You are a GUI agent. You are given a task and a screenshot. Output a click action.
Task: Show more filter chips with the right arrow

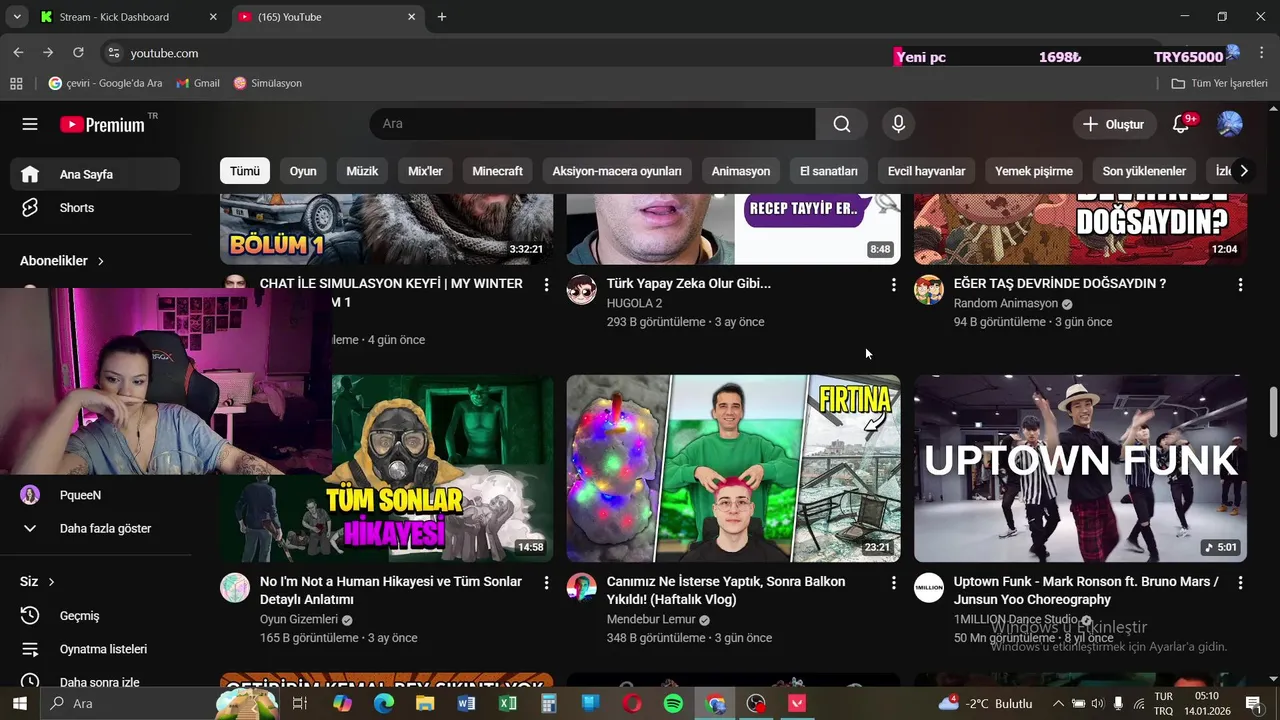[1243, 171]
